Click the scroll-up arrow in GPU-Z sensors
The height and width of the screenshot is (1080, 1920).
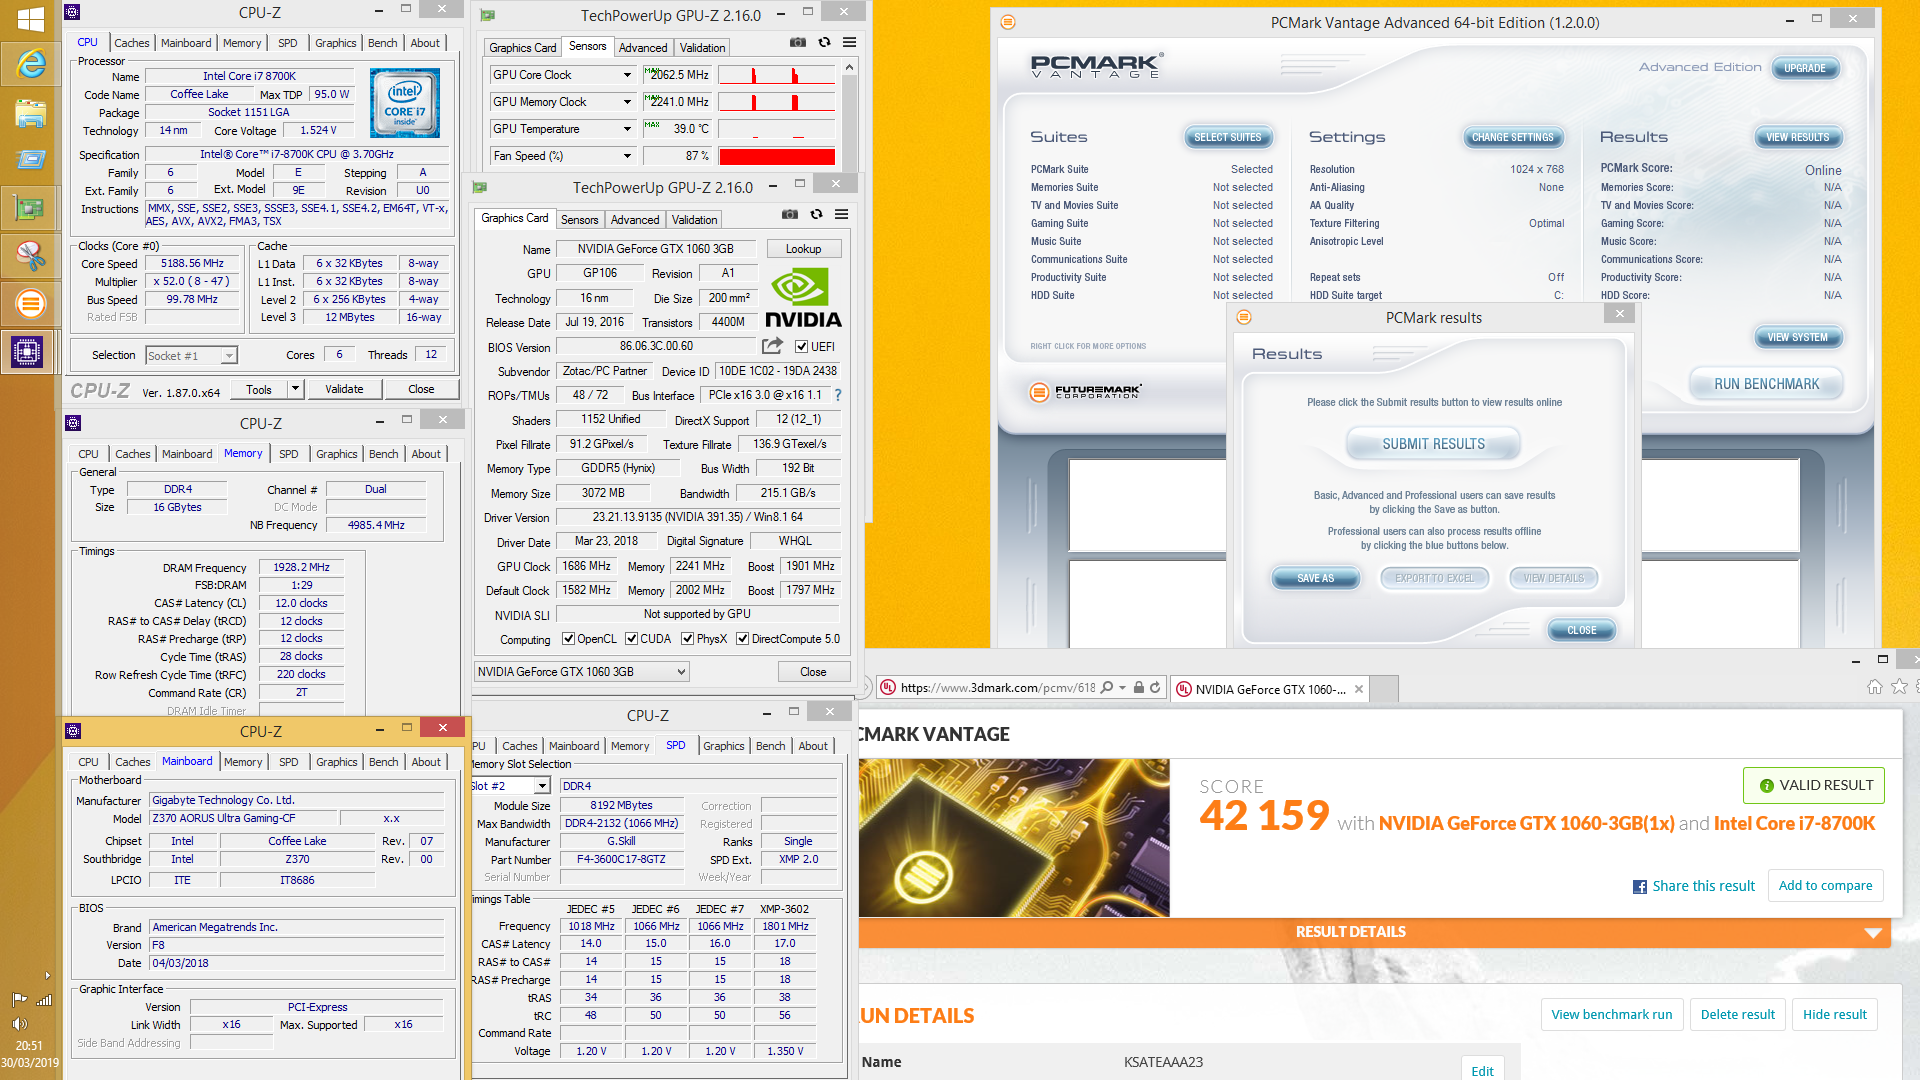(x=849, y=68)
